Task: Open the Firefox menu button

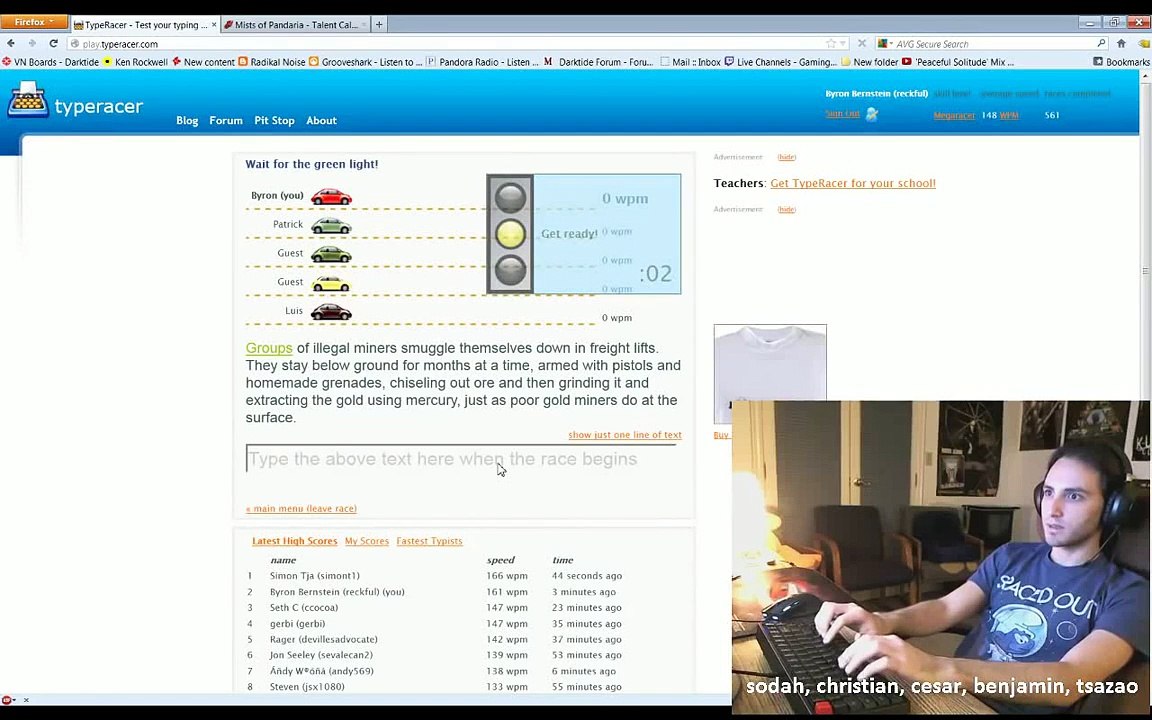Action: coord(34,22)
